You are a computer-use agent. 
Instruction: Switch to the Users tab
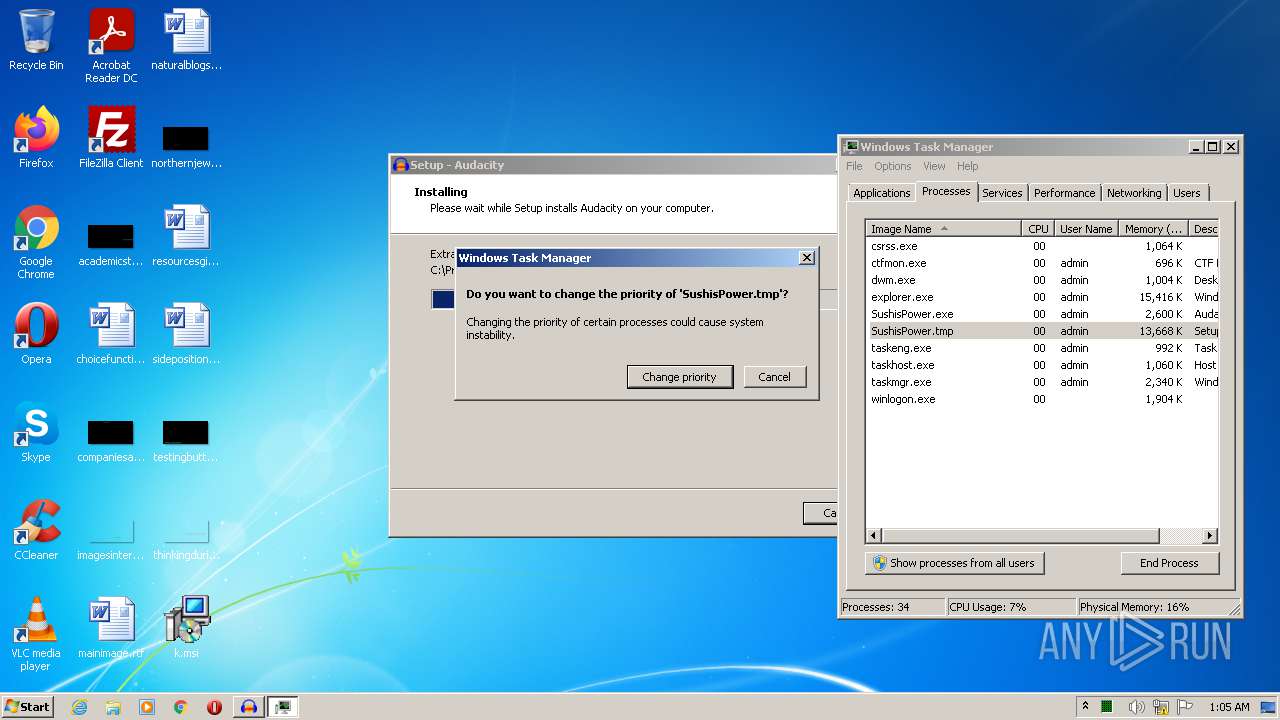click(1187, 193)
